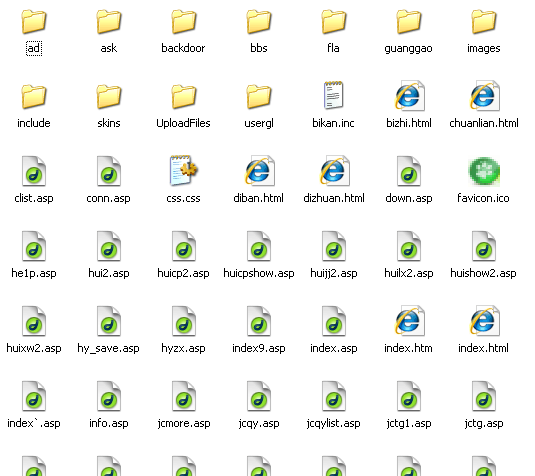Select the huicpshow.asp file icon
The image size is (535, 476).
pyautogui.click(x=259, y=246)
